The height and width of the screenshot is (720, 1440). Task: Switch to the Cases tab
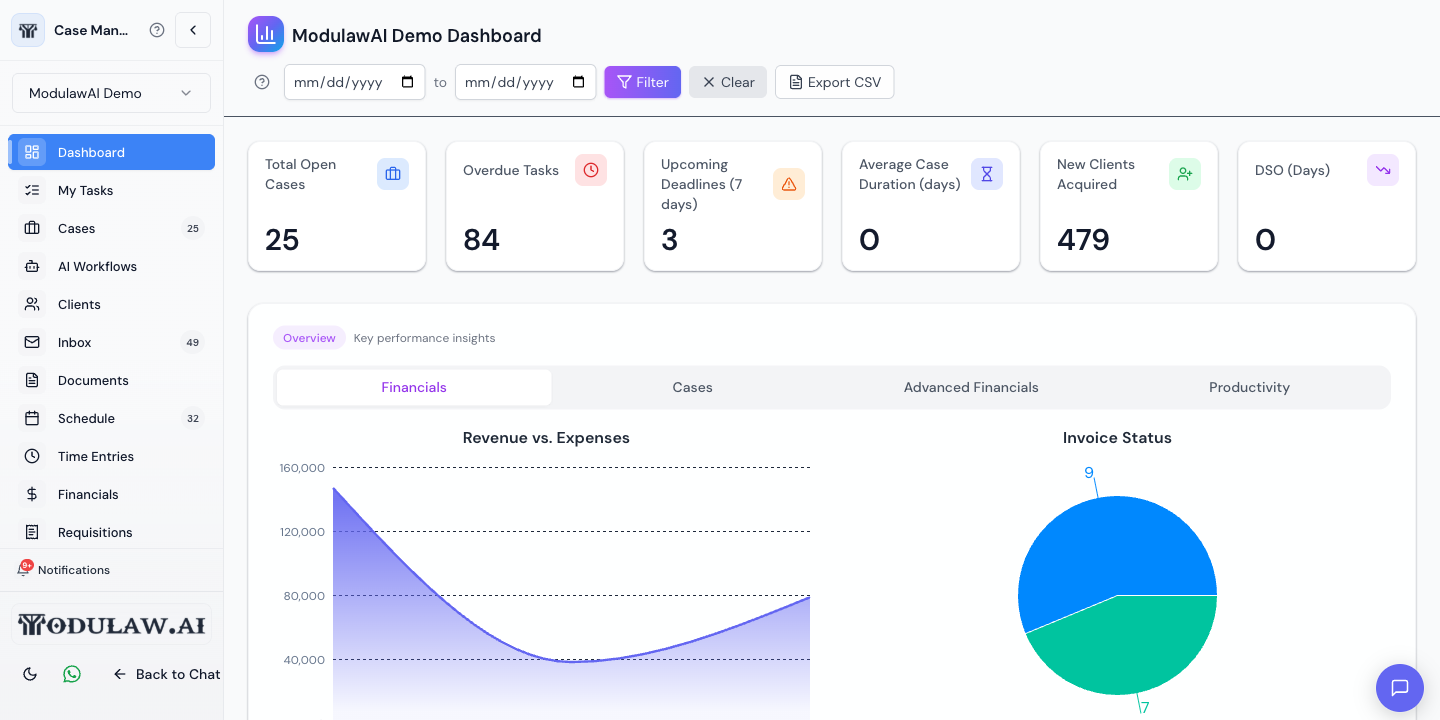pos(692,387)
